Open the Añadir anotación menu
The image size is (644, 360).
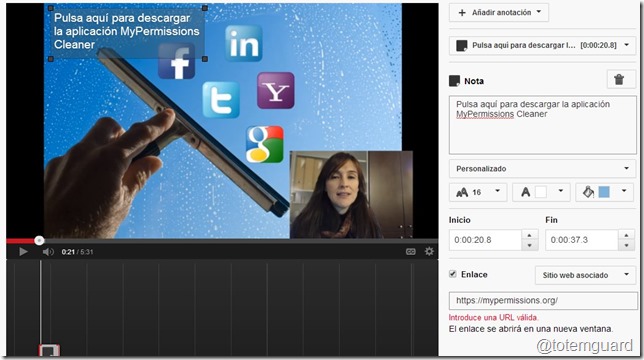pos(499,12)
